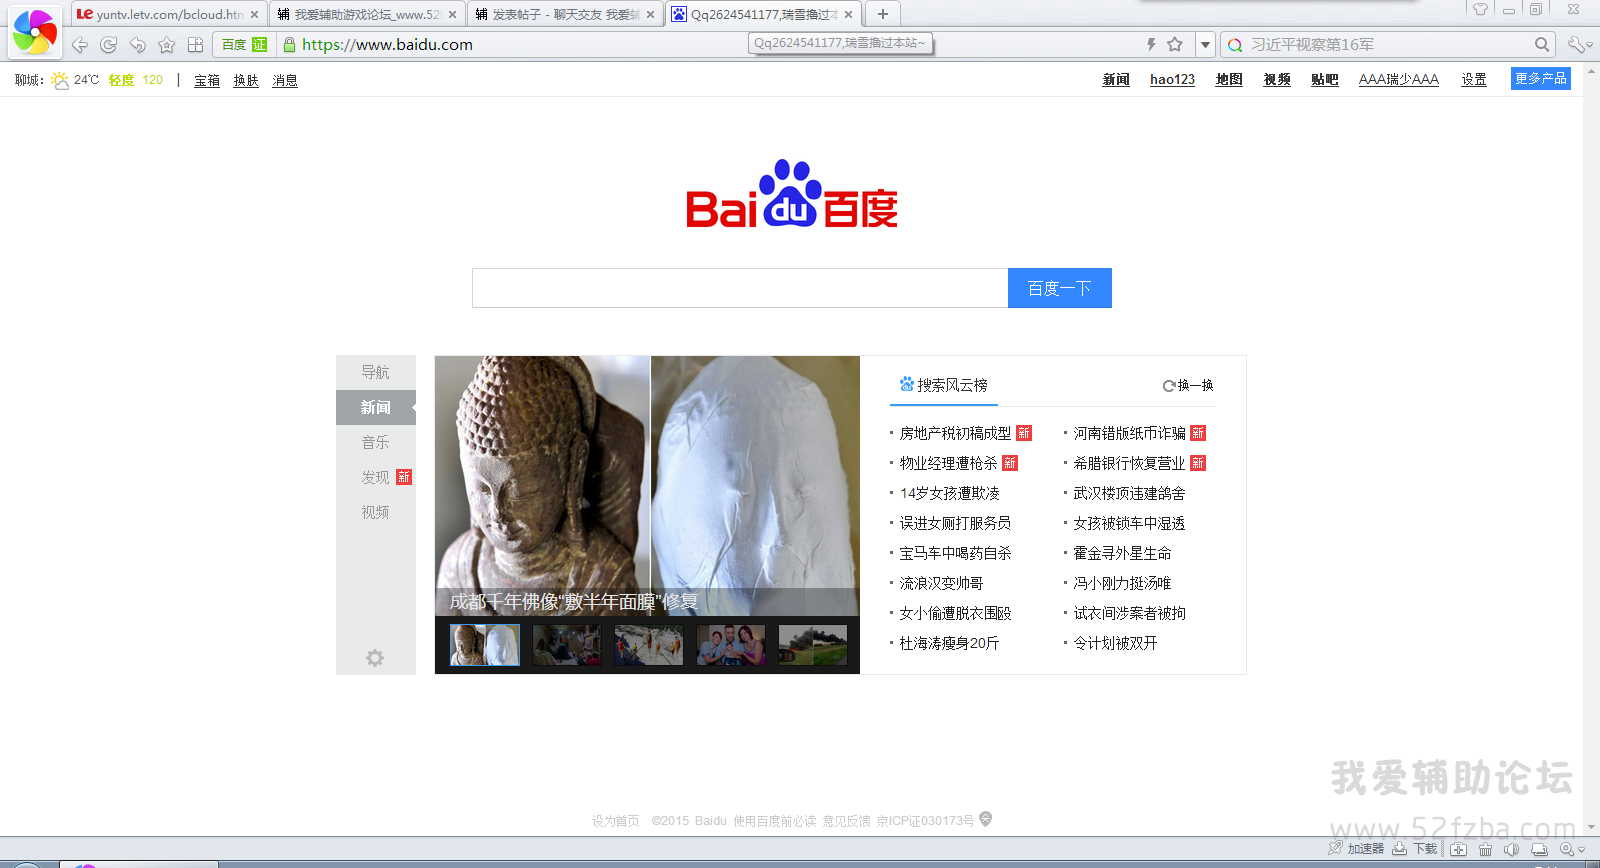This screenshot has height=868, width=1600.
Task: Open 杜海涛瘦身20斤 hot search
Action: 949,643
